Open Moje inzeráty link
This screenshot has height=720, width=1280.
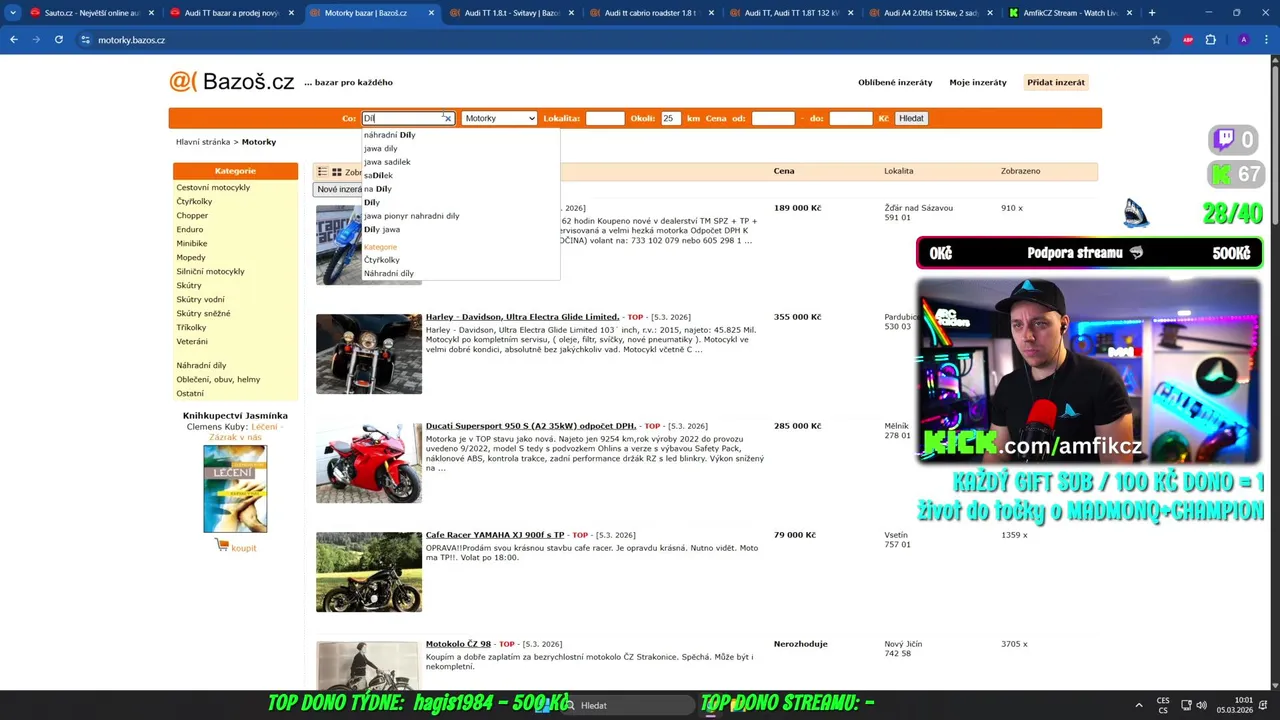point(978,82)
